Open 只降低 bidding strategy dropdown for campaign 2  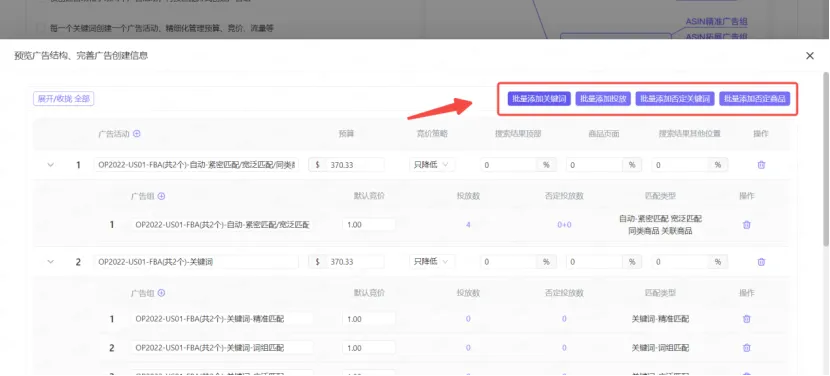point(431,262)
